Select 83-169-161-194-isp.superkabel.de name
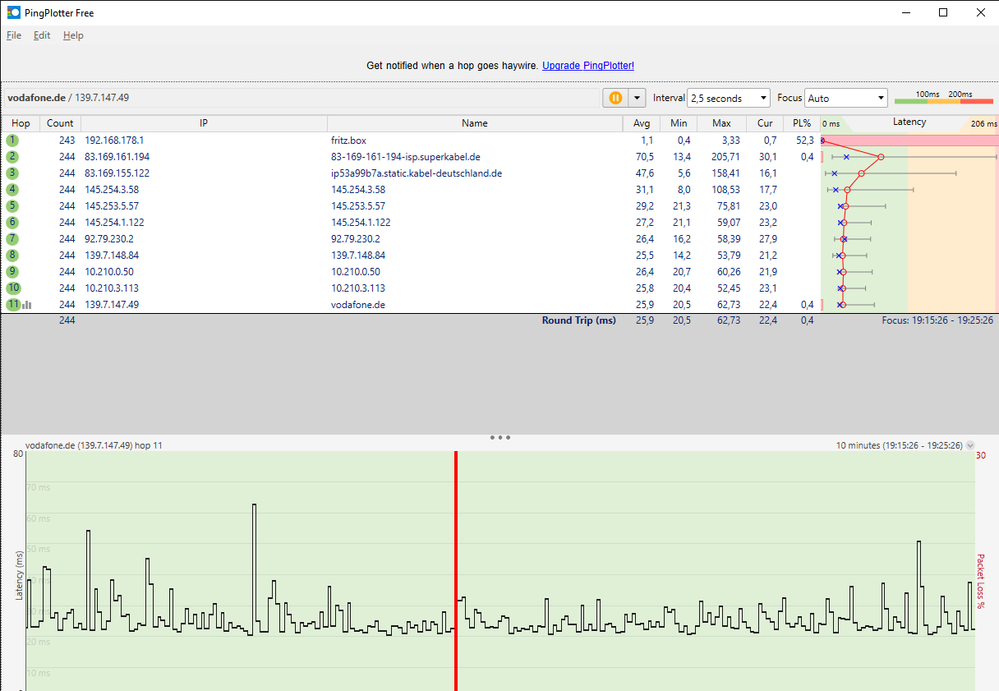Screen dimensions: 999x691 tap(405, 157)
